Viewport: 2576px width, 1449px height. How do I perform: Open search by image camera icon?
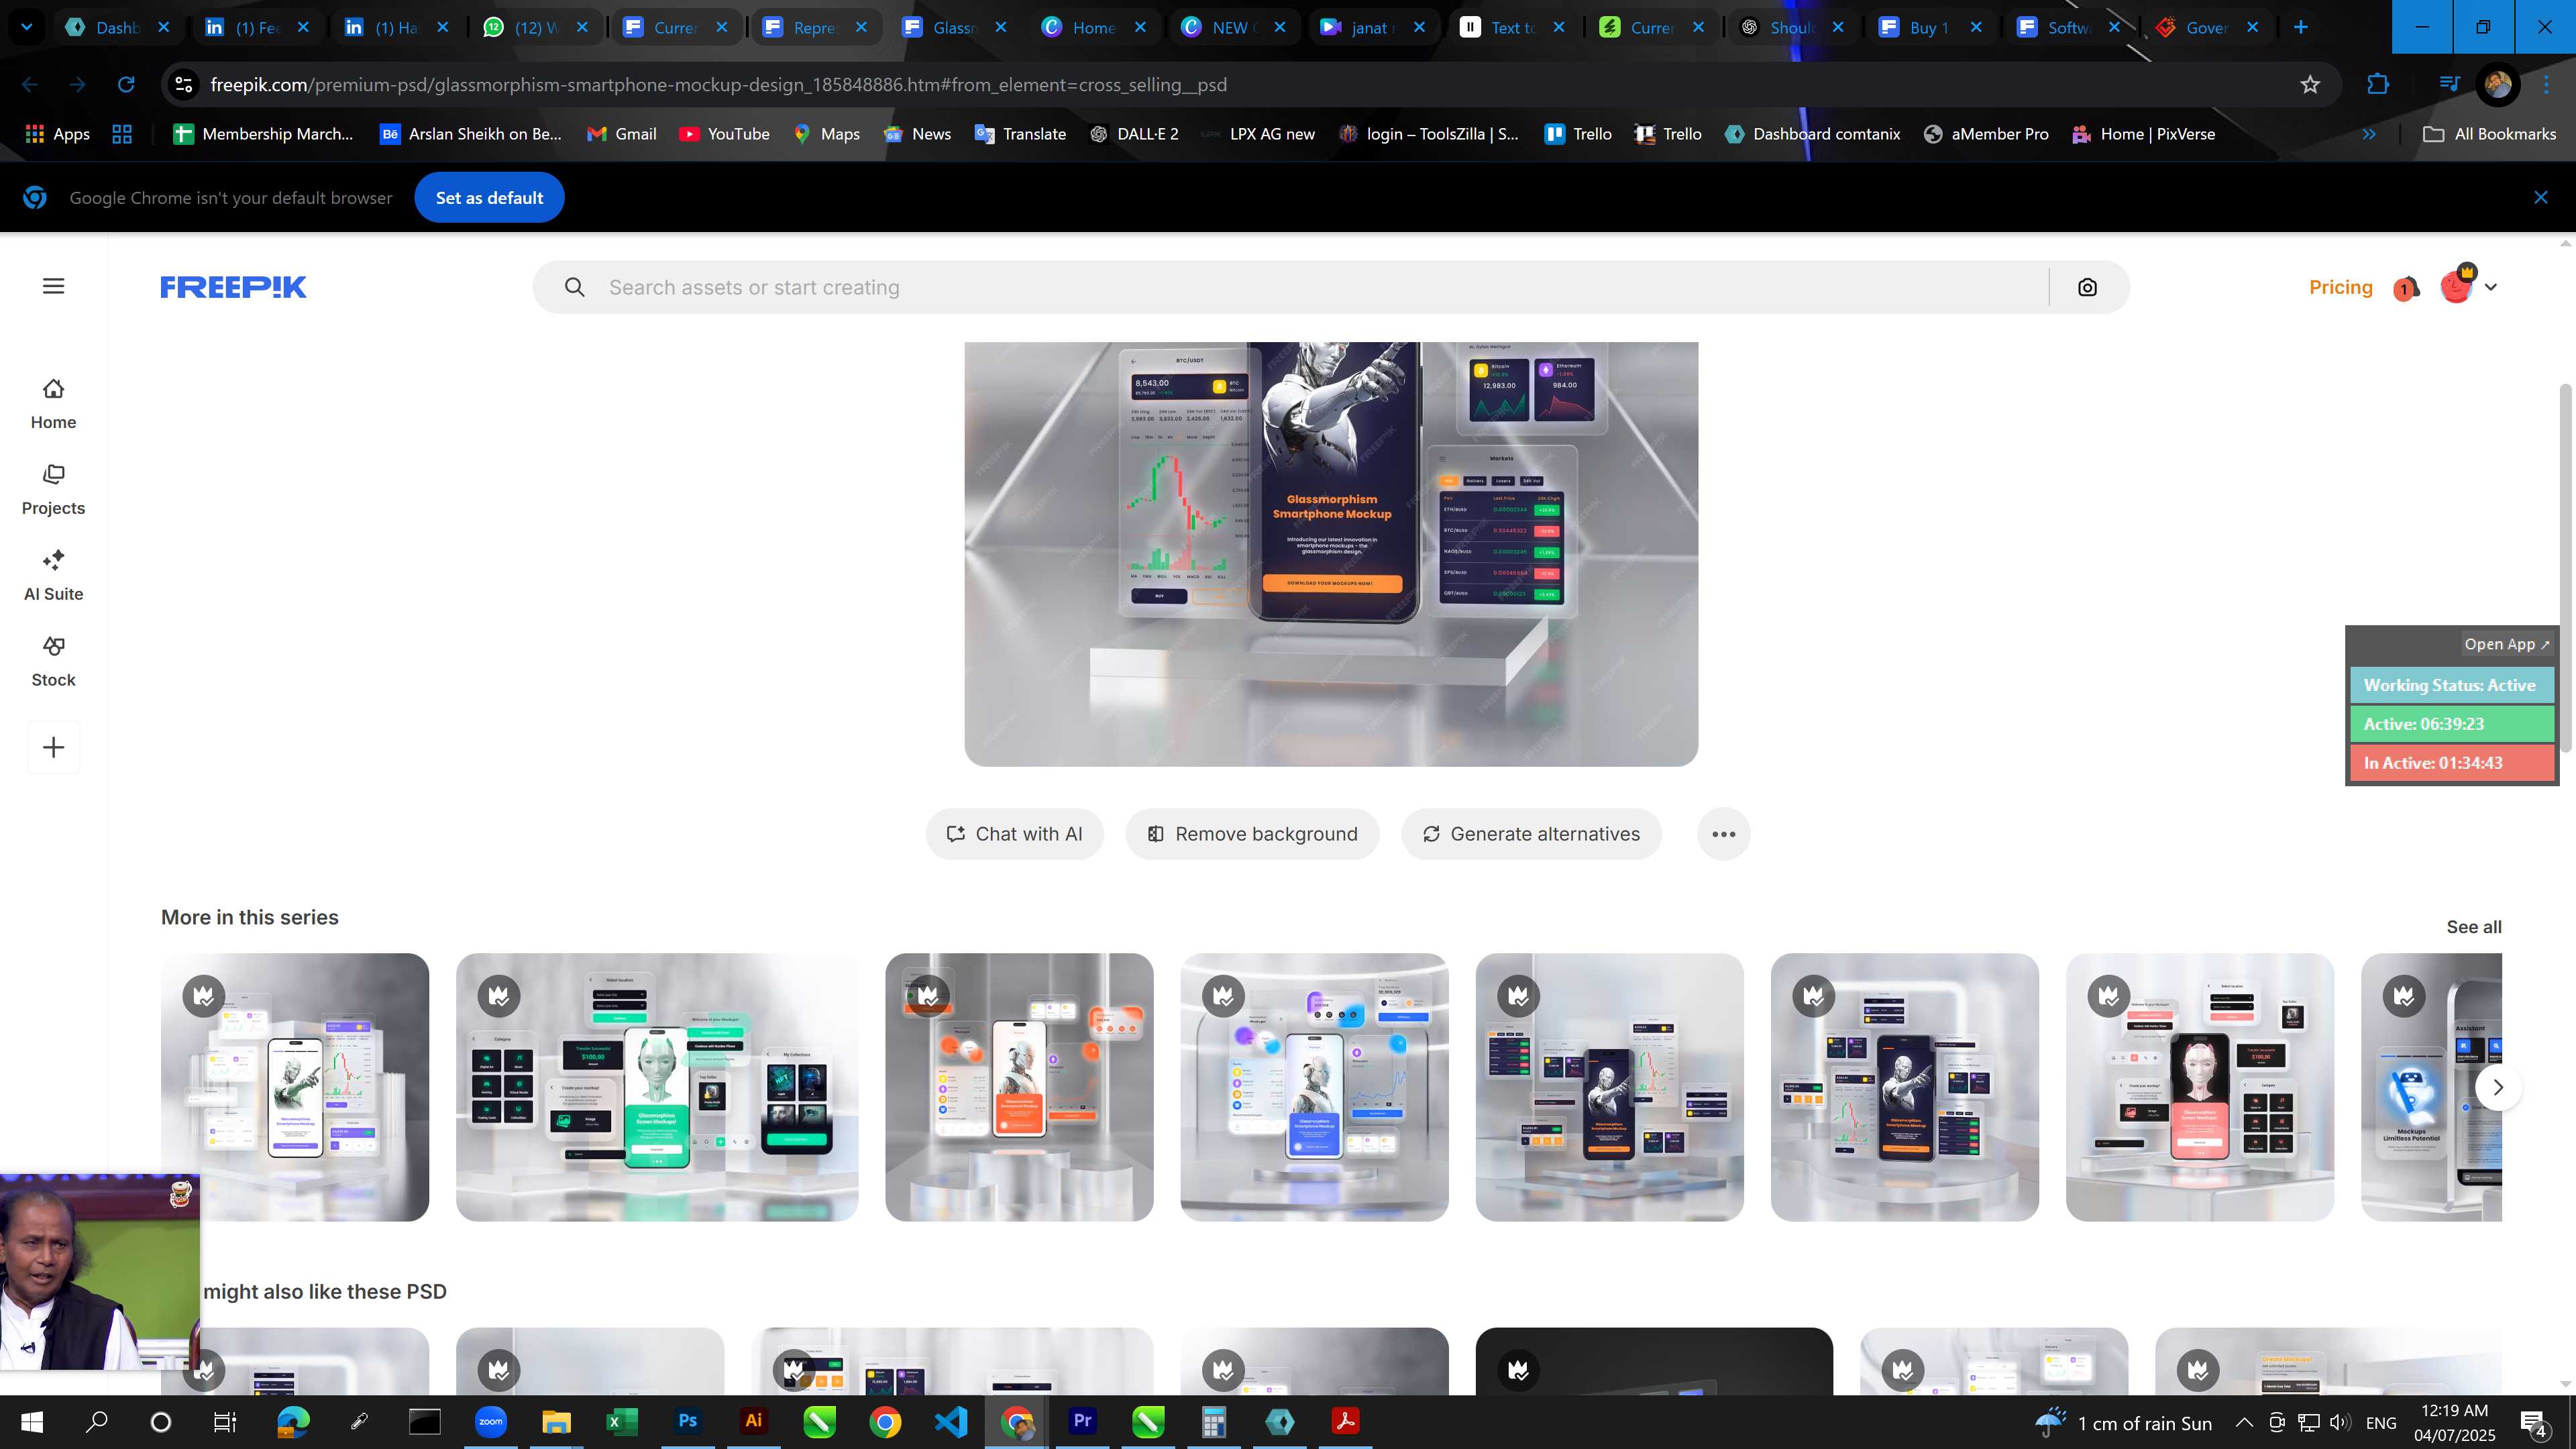pos(2087,288)
